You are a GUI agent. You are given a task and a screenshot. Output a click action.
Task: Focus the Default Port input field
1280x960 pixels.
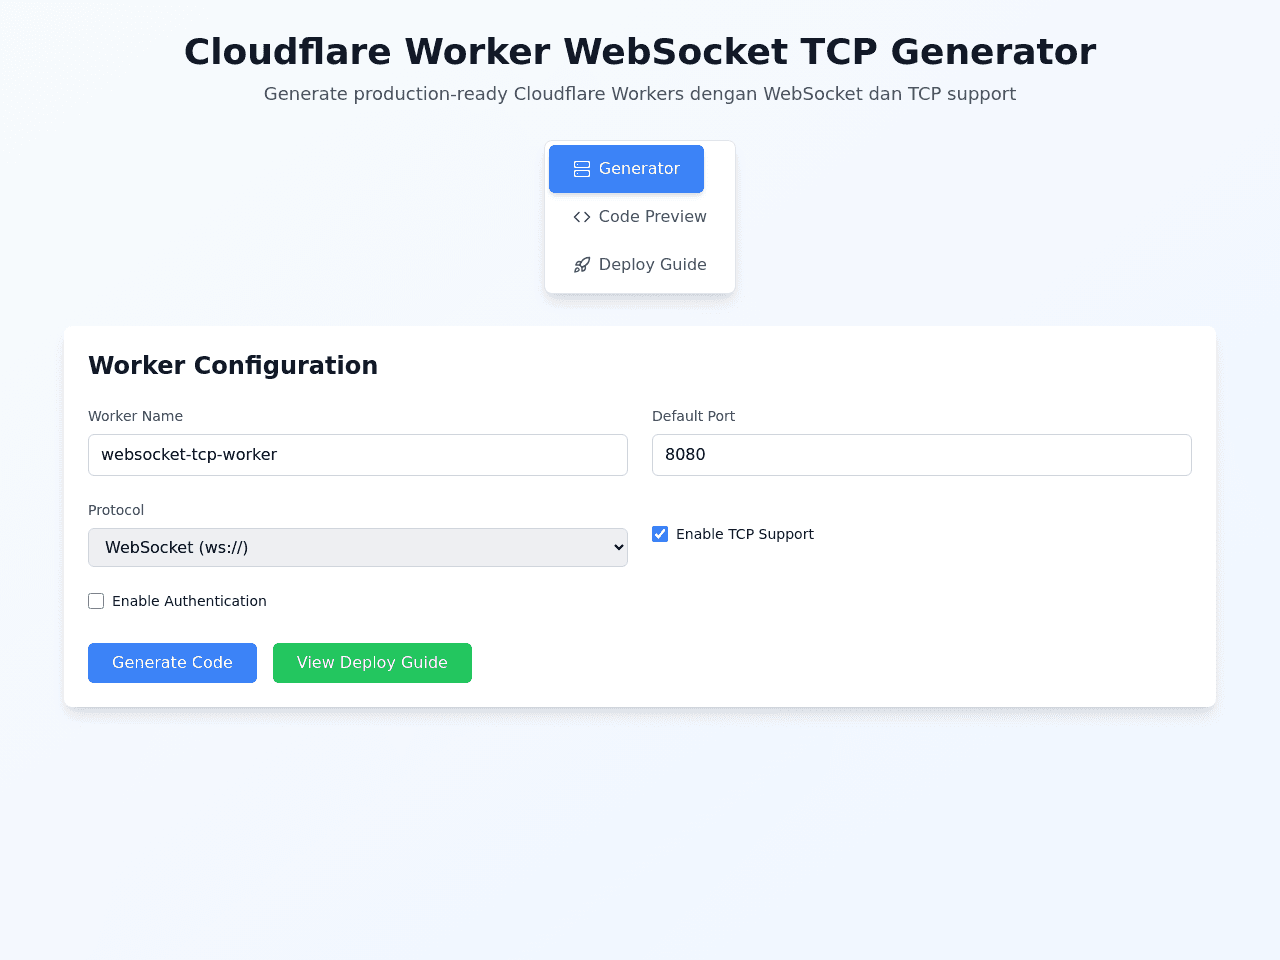922,455
